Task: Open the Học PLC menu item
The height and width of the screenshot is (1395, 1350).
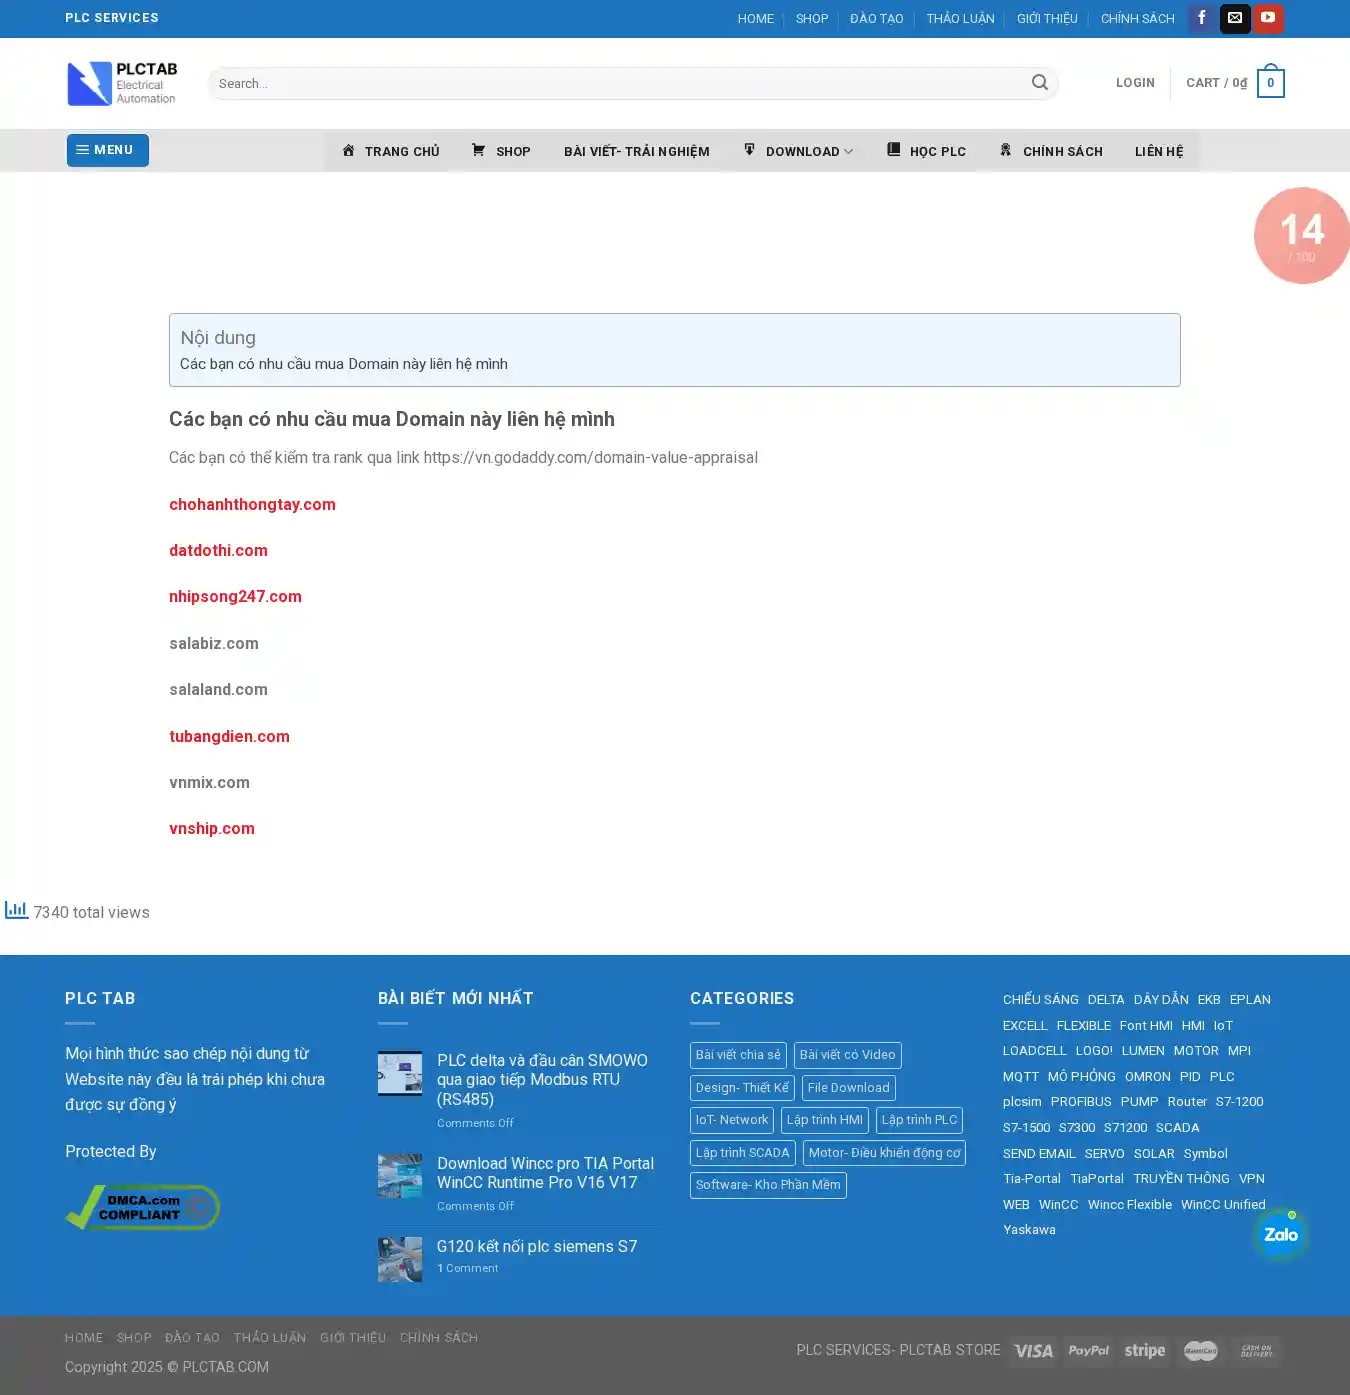Action: tap(926, 151)
